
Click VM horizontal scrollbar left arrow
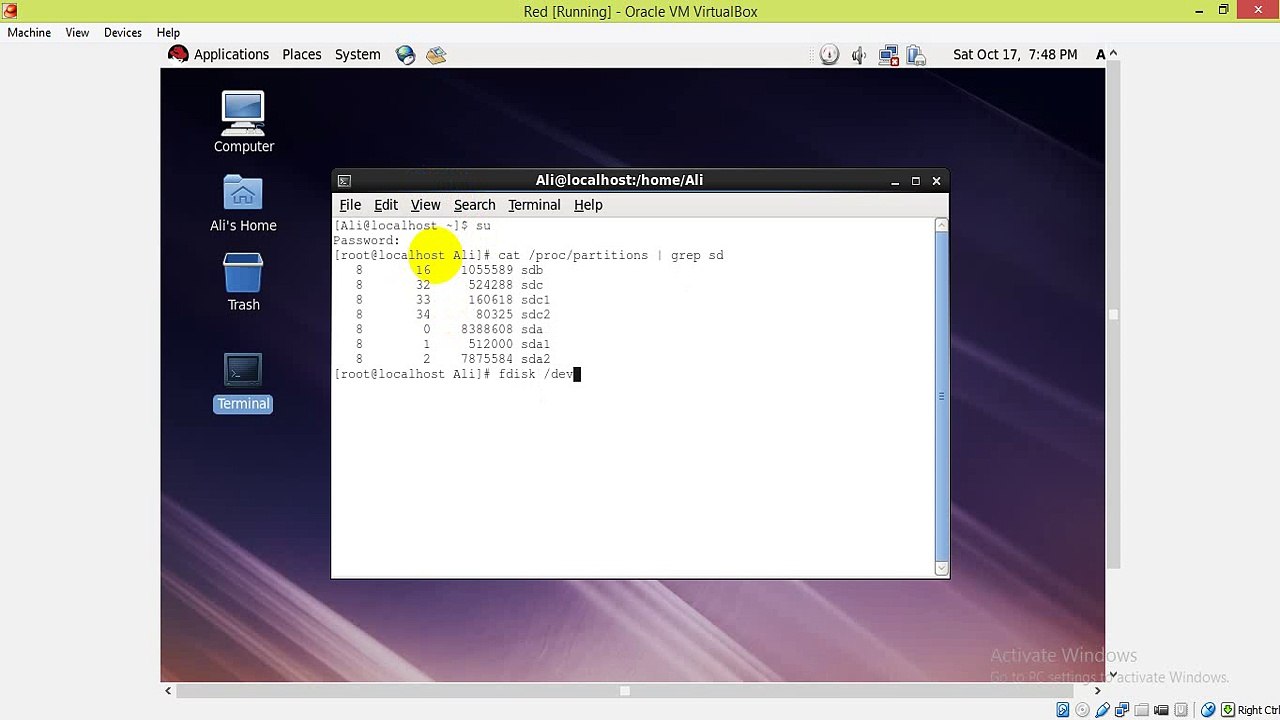point(168,690)
